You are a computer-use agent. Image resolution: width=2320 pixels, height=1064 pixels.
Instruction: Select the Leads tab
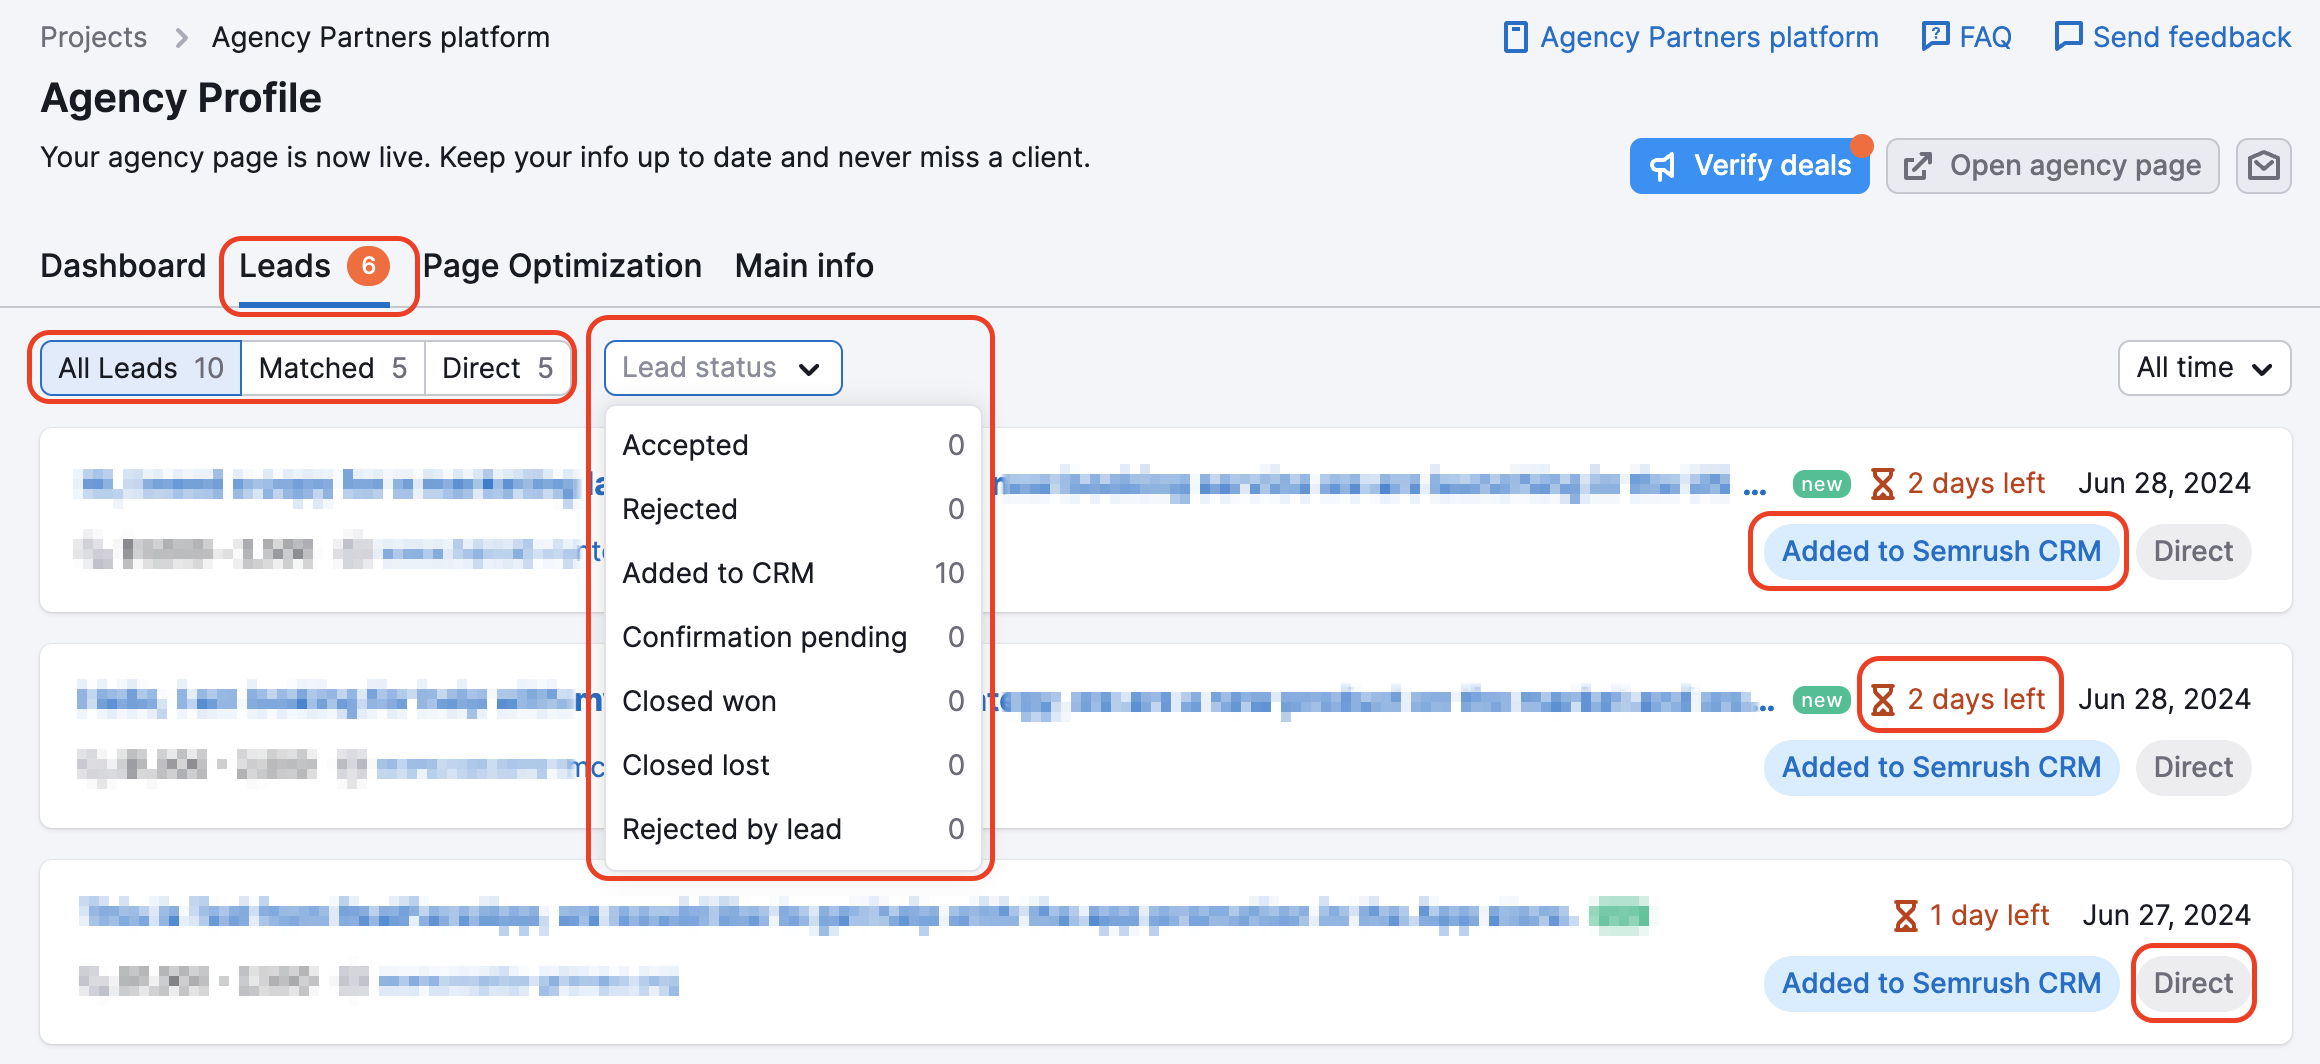314,266
